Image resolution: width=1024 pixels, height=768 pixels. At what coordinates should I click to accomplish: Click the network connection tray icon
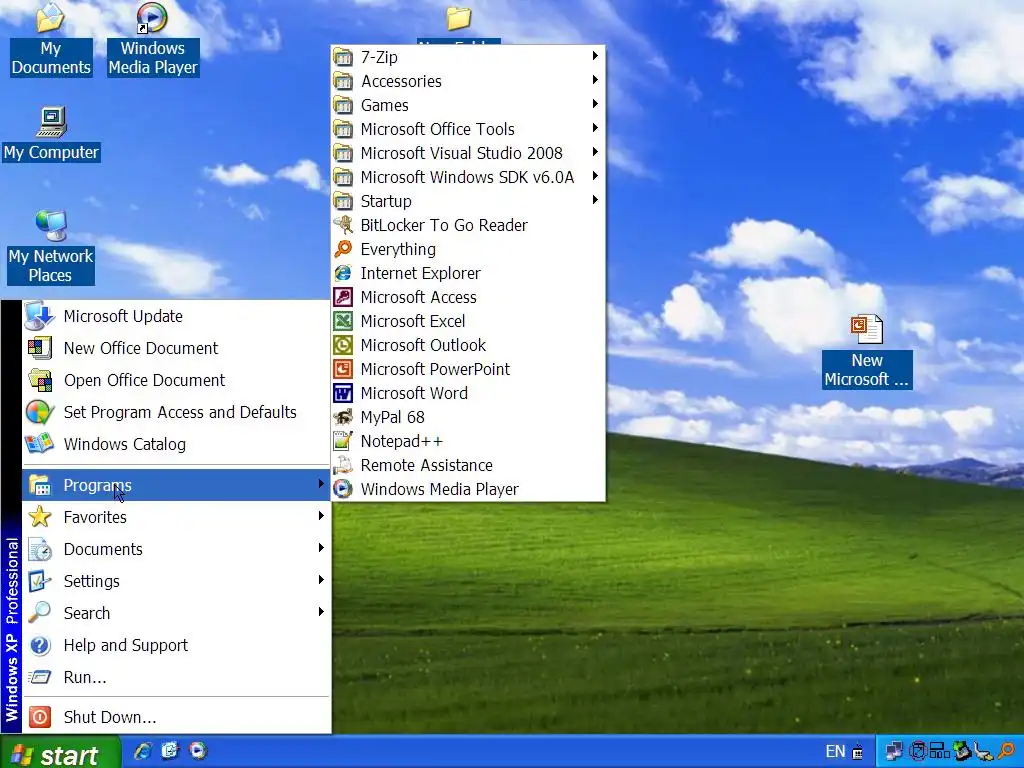click(x=895, y=751)
